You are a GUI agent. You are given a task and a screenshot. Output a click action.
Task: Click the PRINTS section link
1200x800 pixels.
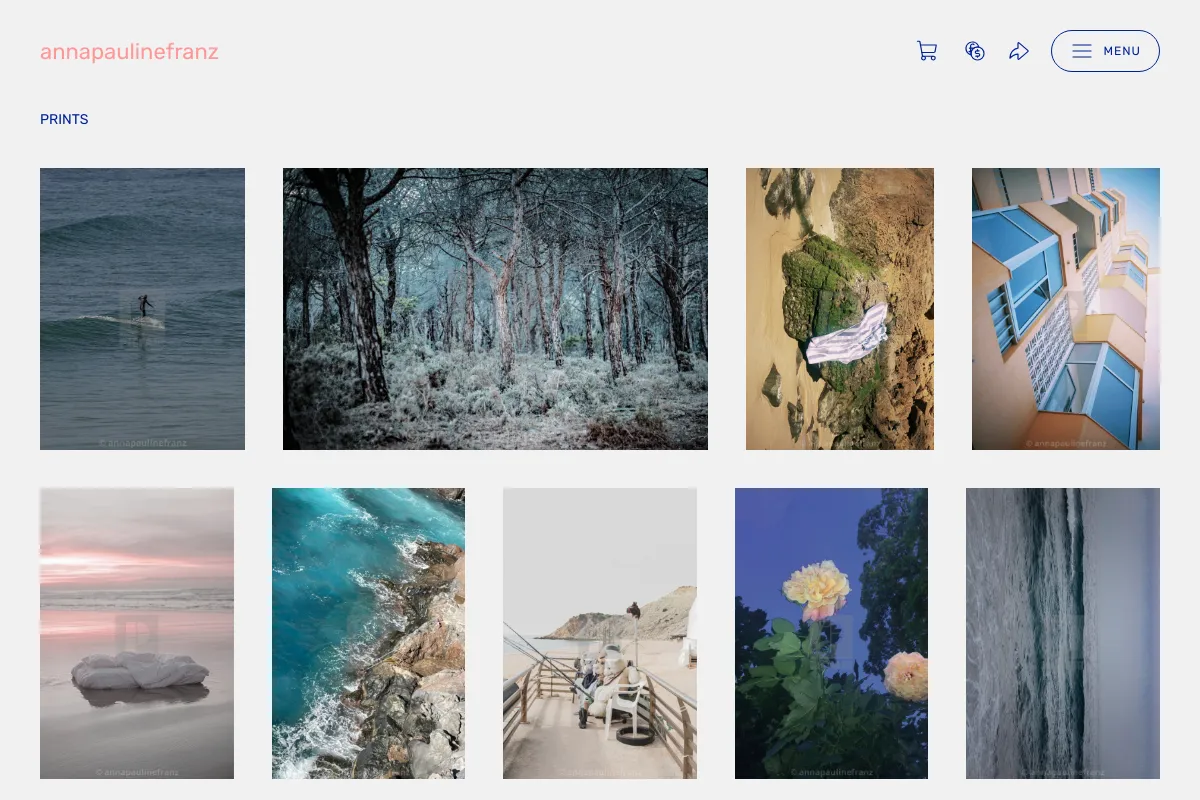coord(64,119)
